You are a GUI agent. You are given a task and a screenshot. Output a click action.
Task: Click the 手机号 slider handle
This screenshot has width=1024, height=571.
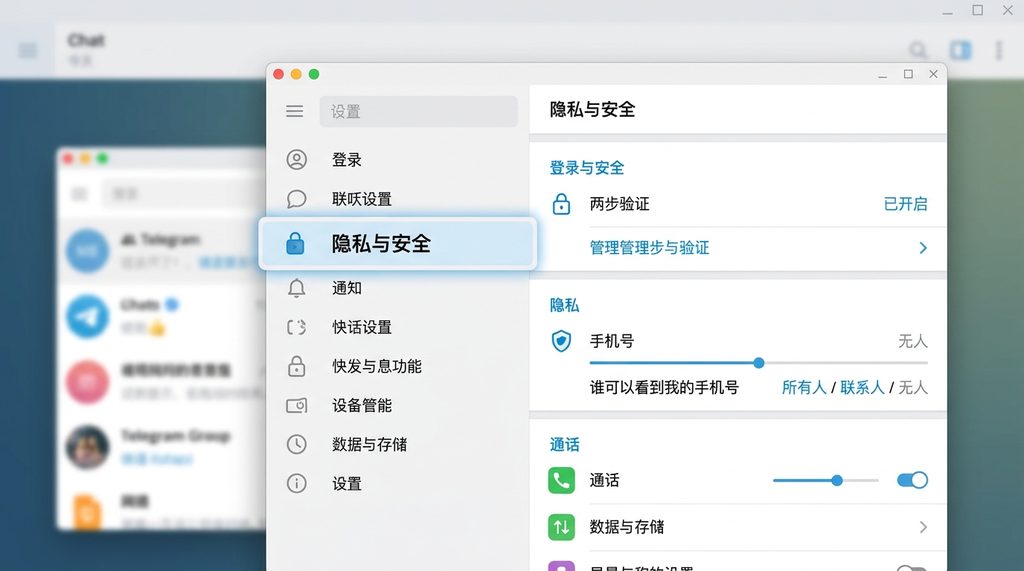758,363
